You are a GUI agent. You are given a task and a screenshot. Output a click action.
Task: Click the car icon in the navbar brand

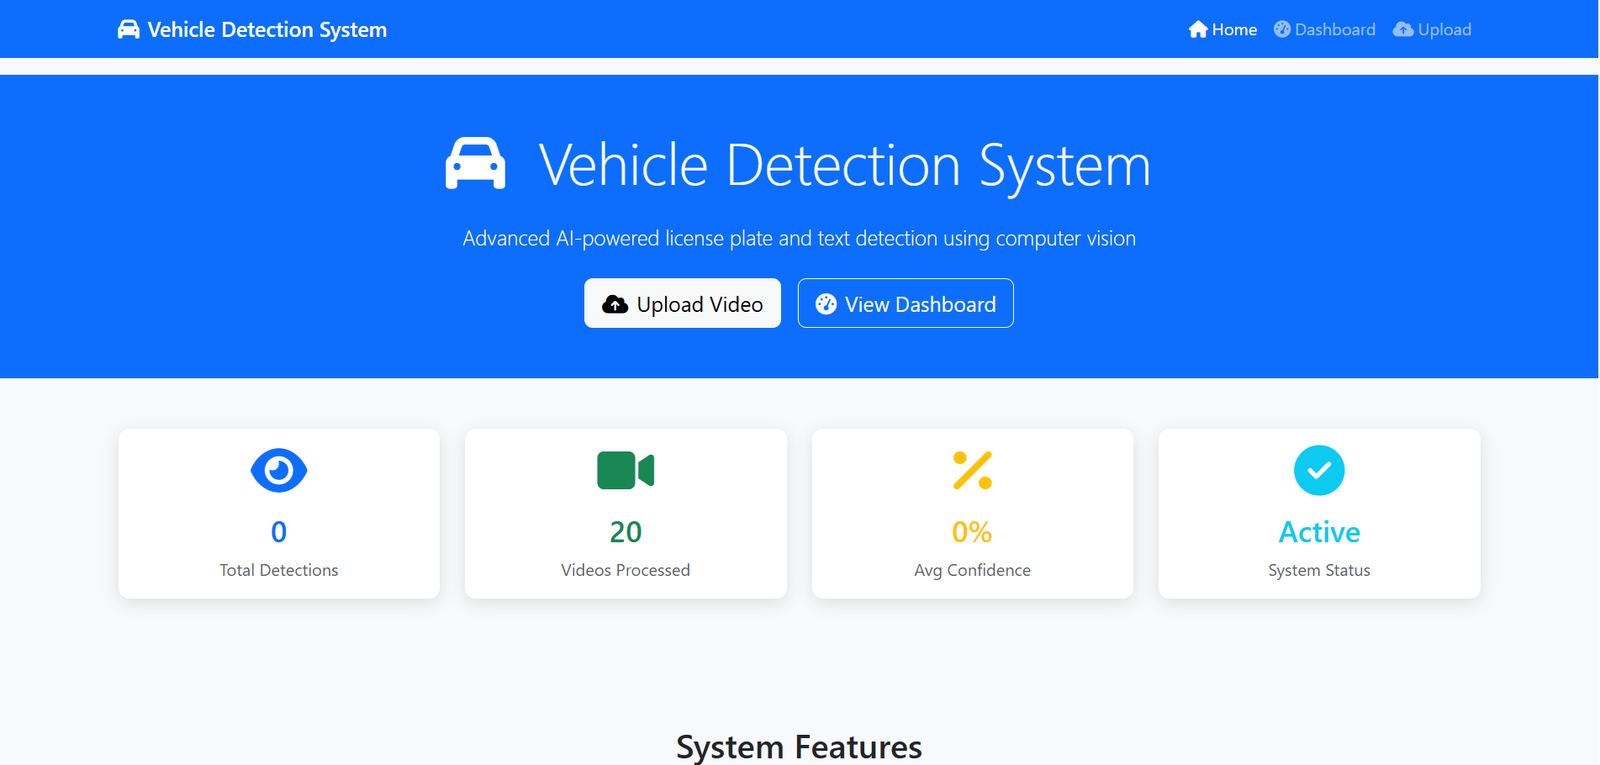point(129,29)
